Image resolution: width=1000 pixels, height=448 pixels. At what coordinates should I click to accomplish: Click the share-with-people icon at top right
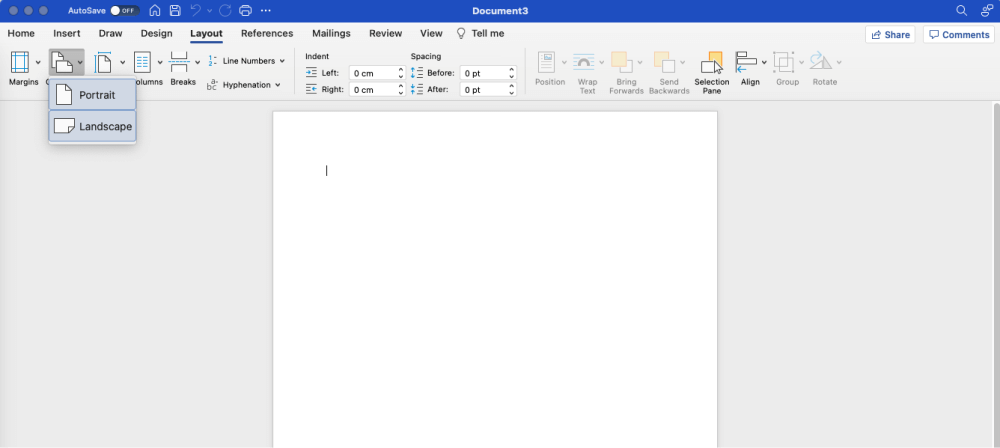click(x=987, y=11)
